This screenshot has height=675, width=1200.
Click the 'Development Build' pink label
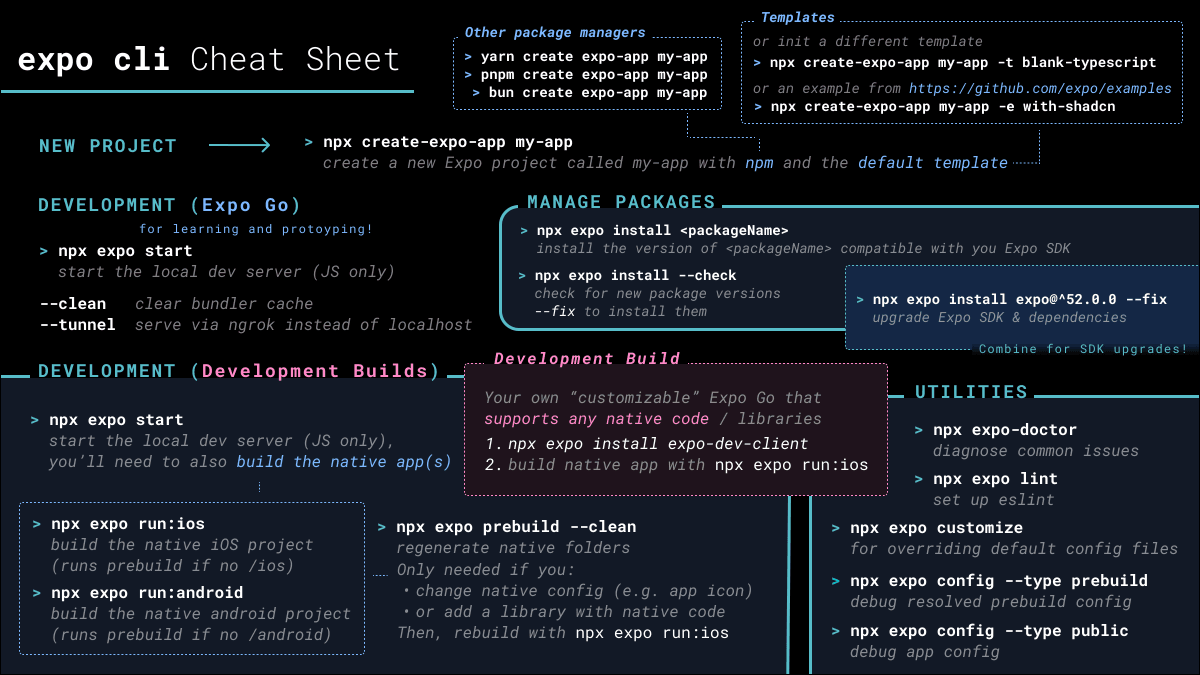(x=587, y=359)
